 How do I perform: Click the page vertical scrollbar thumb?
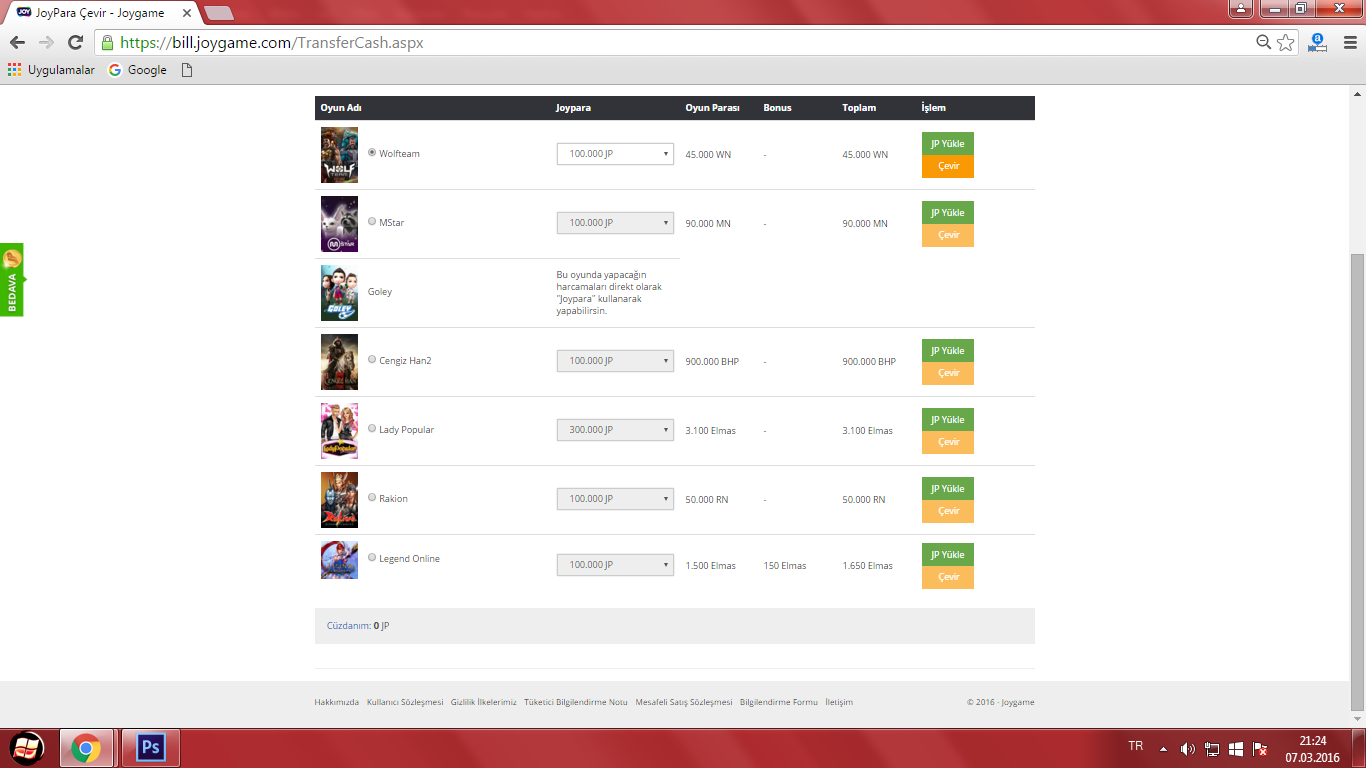(1357, 480)
